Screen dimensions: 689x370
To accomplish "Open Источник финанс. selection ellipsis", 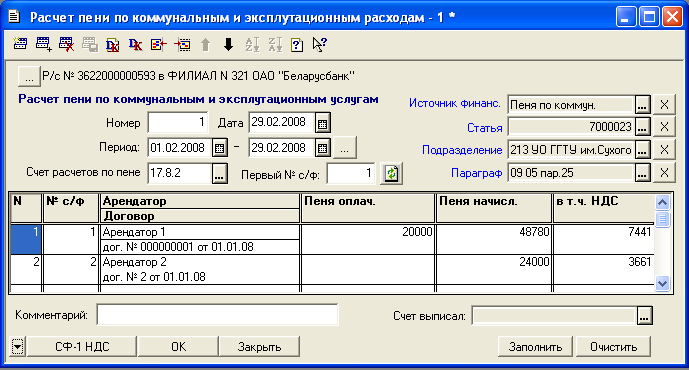I will 642,105.
